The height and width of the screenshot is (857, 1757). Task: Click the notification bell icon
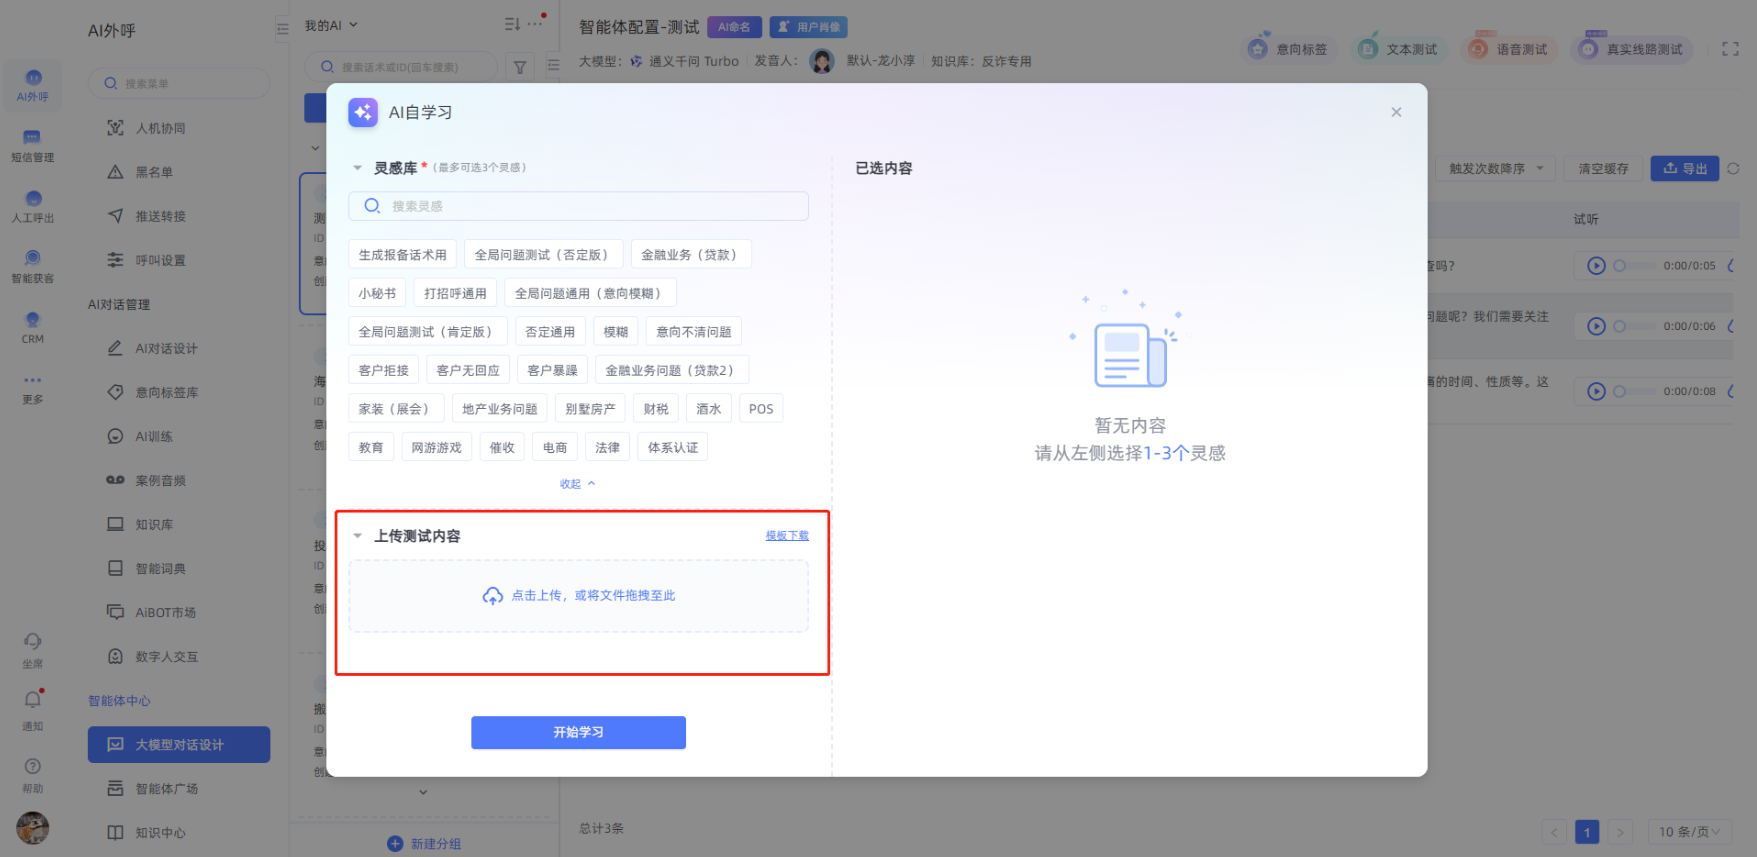pos(33,700)
